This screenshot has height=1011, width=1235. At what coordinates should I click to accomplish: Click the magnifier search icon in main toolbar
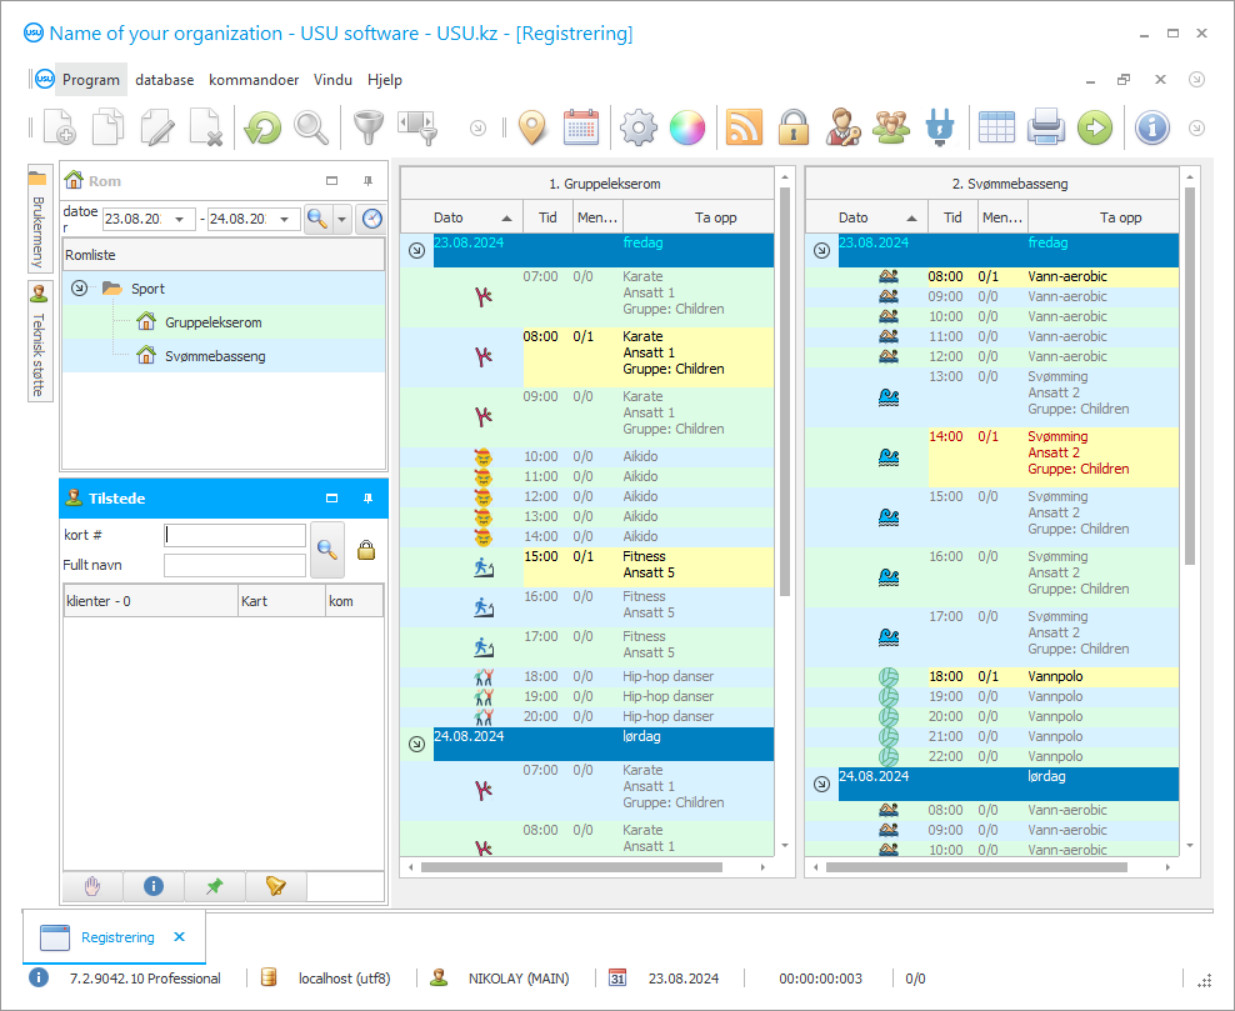[311, 128]
